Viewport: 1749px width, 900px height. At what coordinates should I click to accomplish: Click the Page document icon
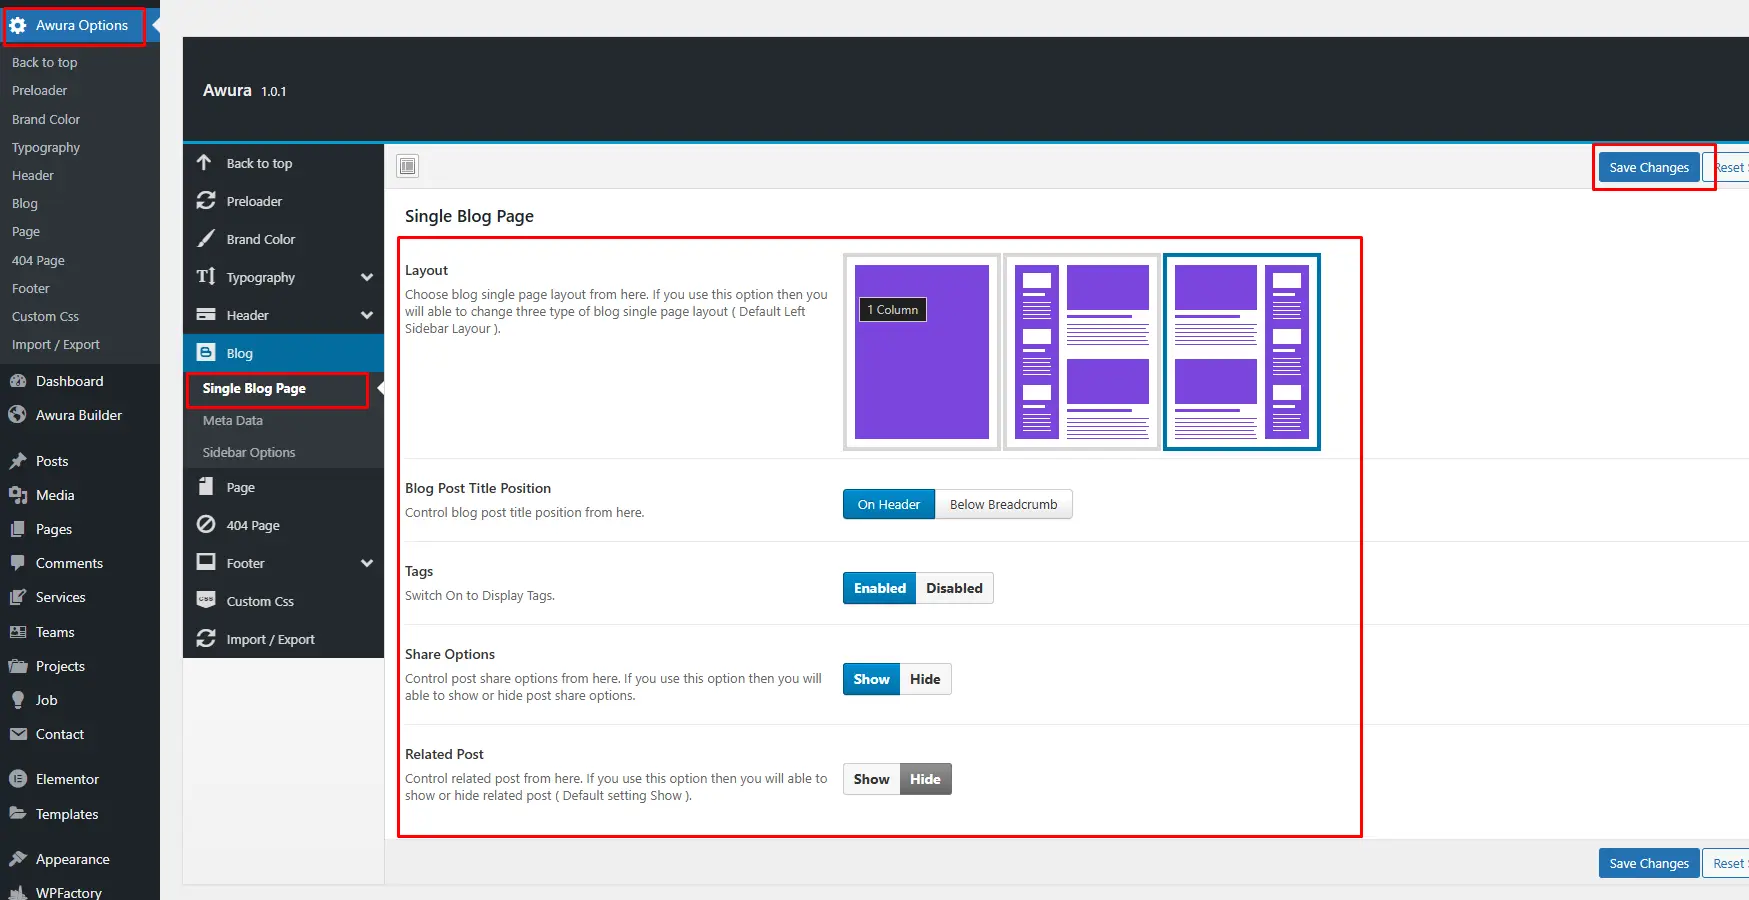tap(206, 486)
